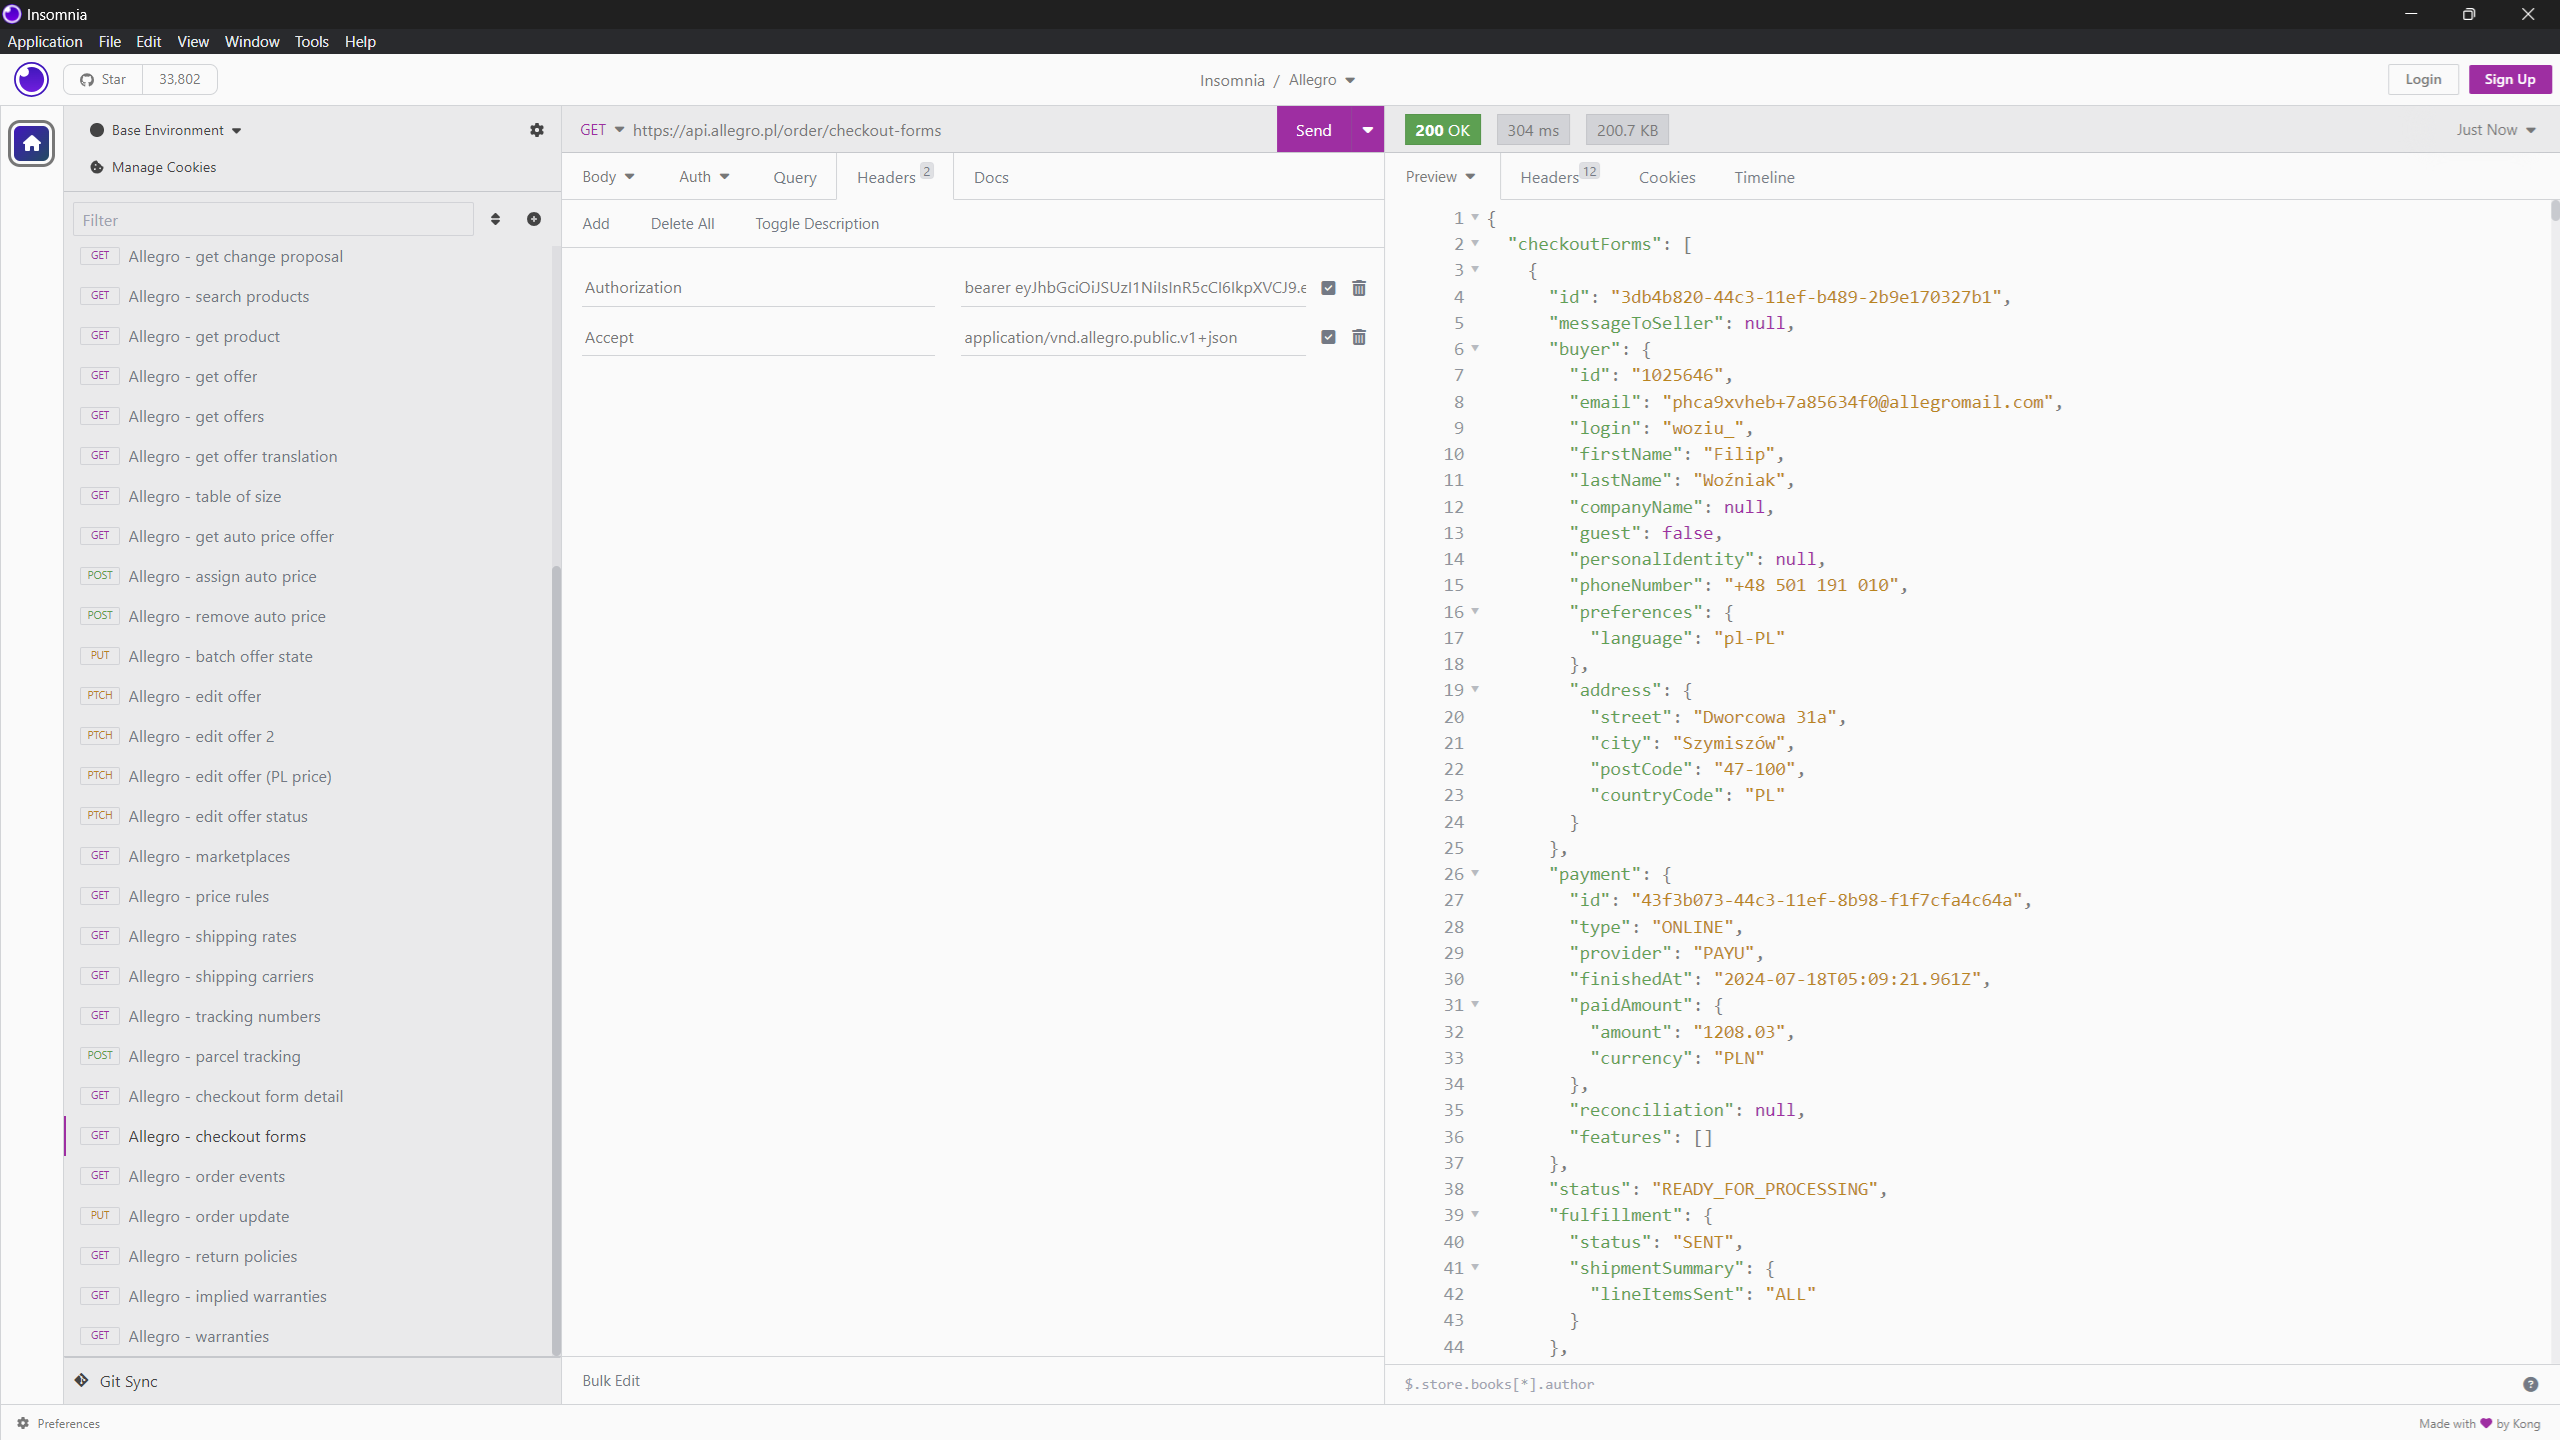Click the response pane scrollbar thumb
The image size is (2560, 1440).
point(2555,210)
